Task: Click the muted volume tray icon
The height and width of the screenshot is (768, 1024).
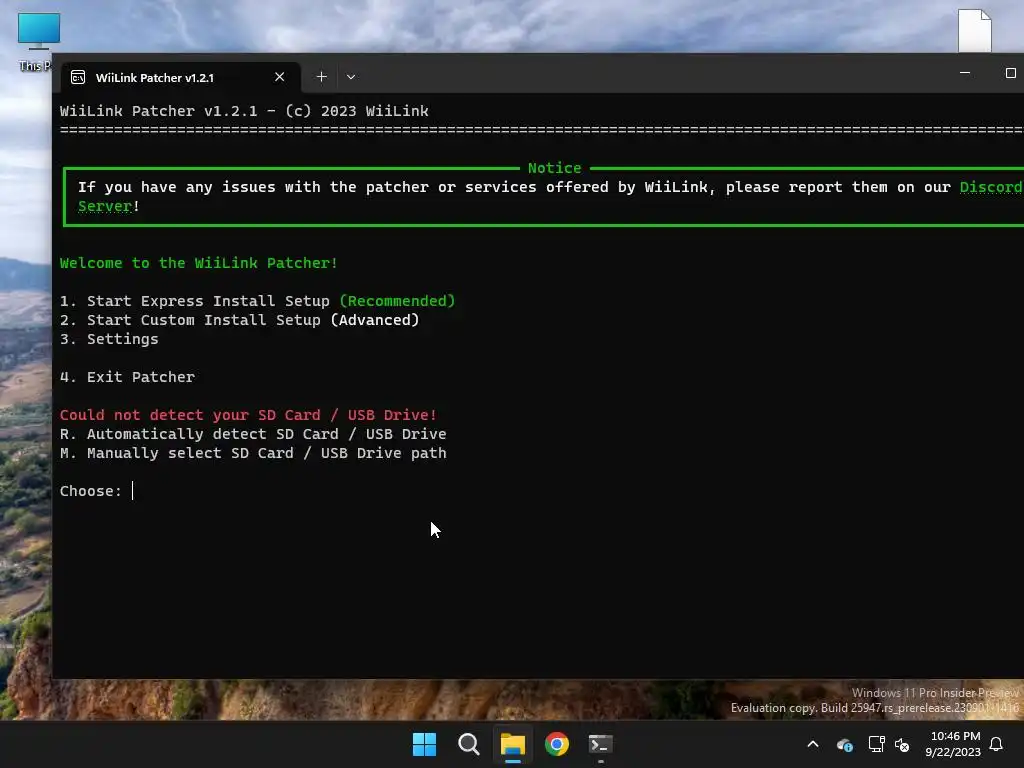Action: [x=902, y=744]
